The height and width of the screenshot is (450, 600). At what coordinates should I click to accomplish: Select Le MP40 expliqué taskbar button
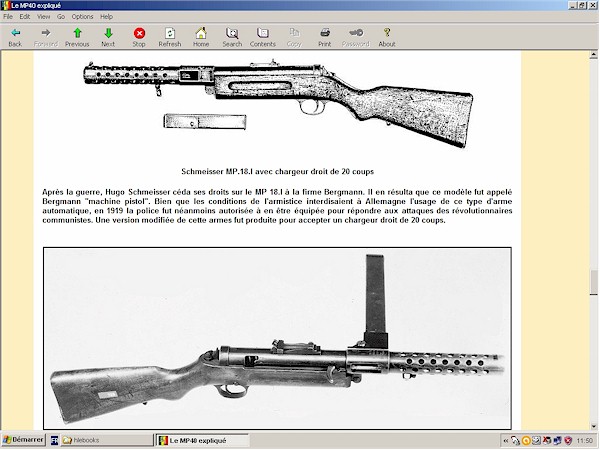pyautogui.click(x=203, y=440)
